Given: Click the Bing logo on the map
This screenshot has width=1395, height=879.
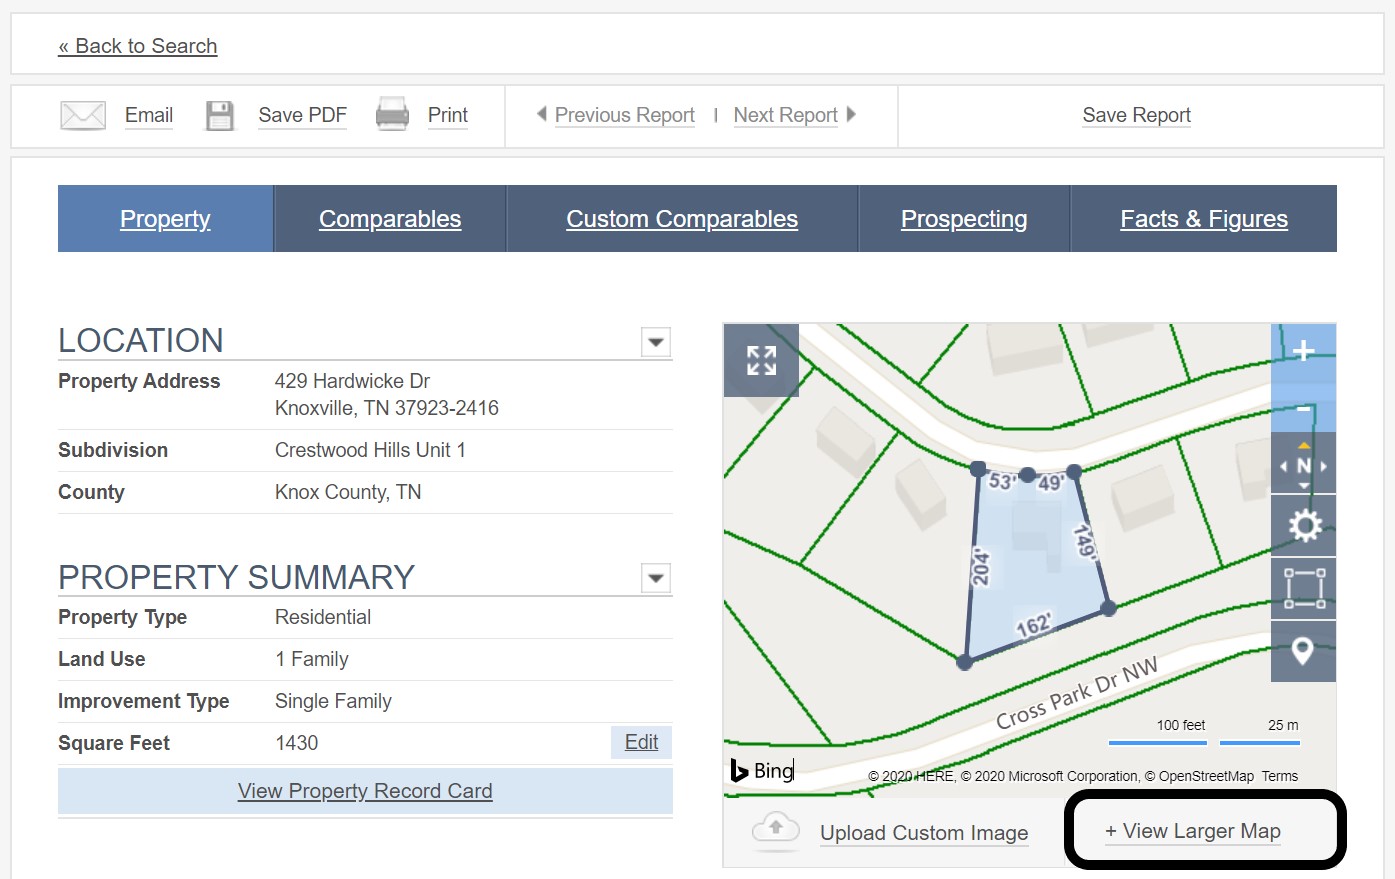Looking at the screenshot, I should click(762, 770).
